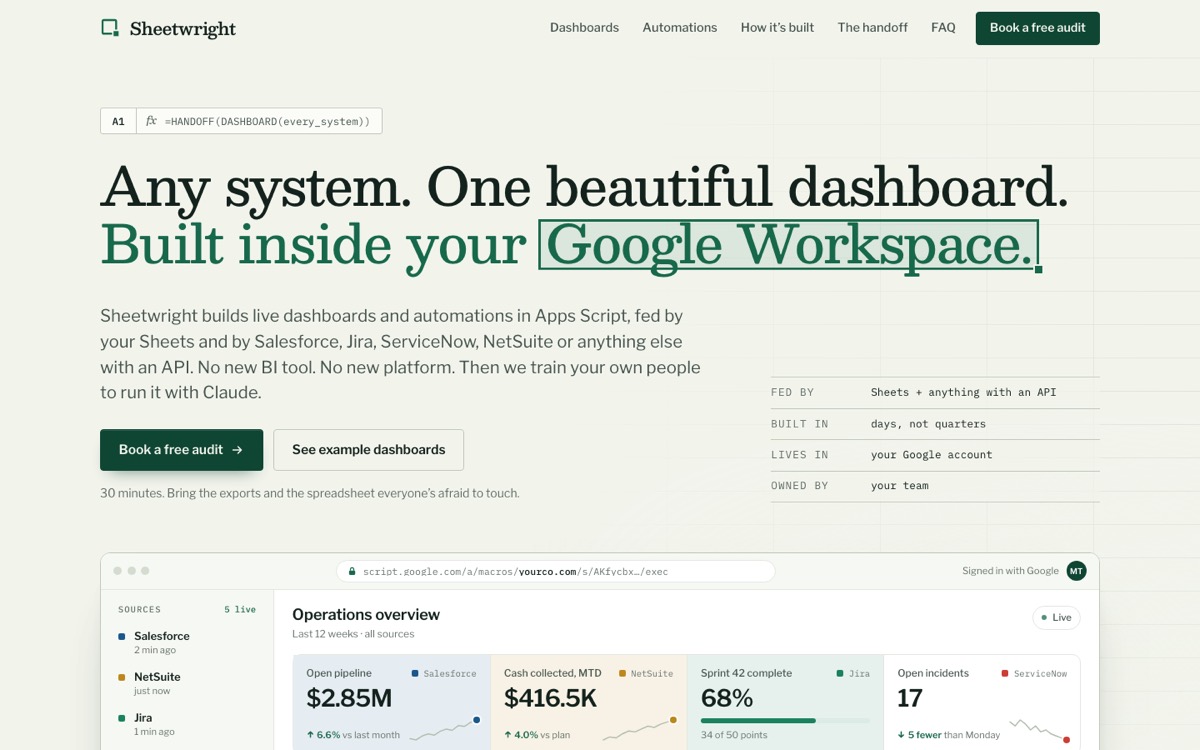1200x750 pixels.
Task: Click Sprint 42 complete progress bar
Action: coord(785,720)
